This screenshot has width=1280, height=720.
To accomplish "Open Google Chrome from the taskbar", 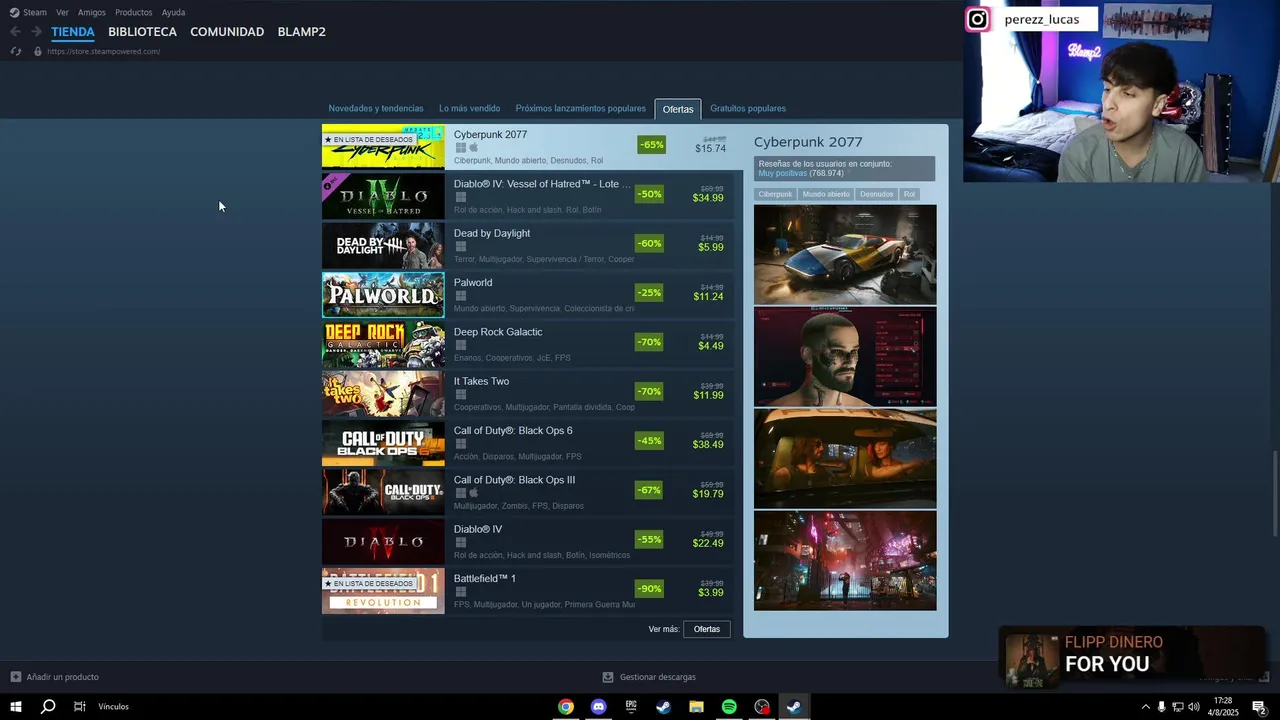I will coord(566,707).
